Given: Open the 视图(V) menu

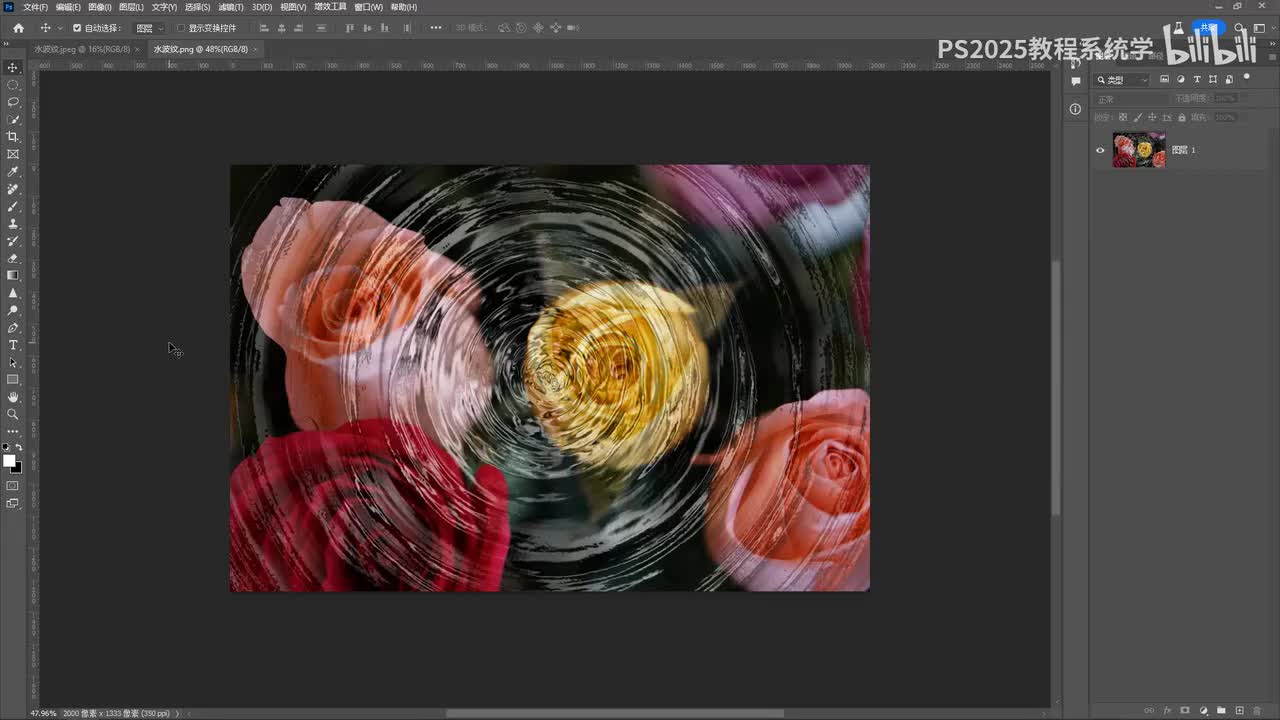Looking at the screenshot, I should point(293,7).
